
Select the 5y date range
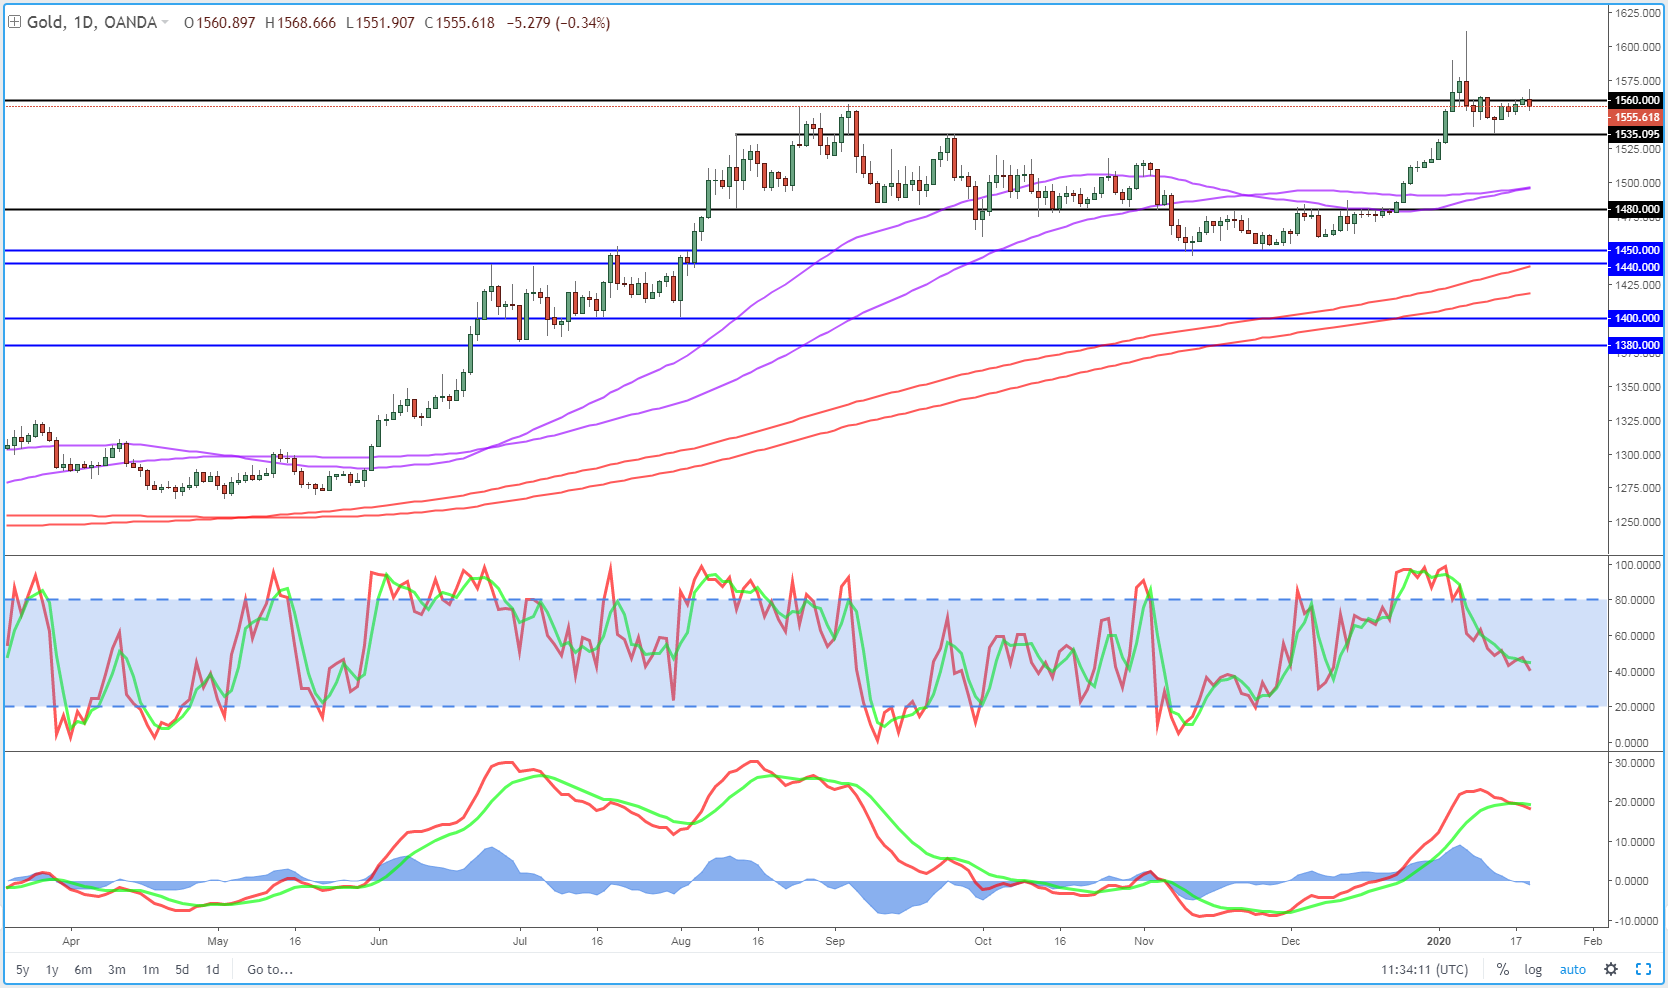pyautogui.click(x=23, y=969)
